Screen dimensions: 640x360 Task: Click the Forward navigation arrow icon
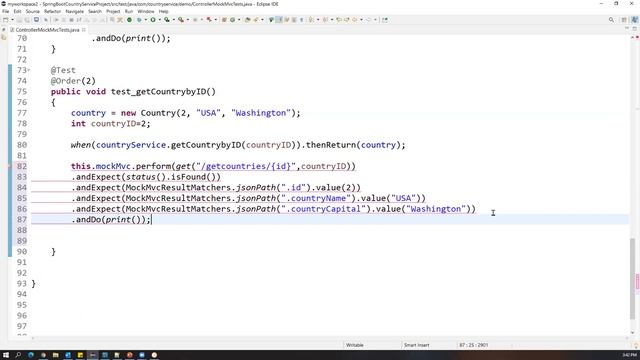point(369,20)
